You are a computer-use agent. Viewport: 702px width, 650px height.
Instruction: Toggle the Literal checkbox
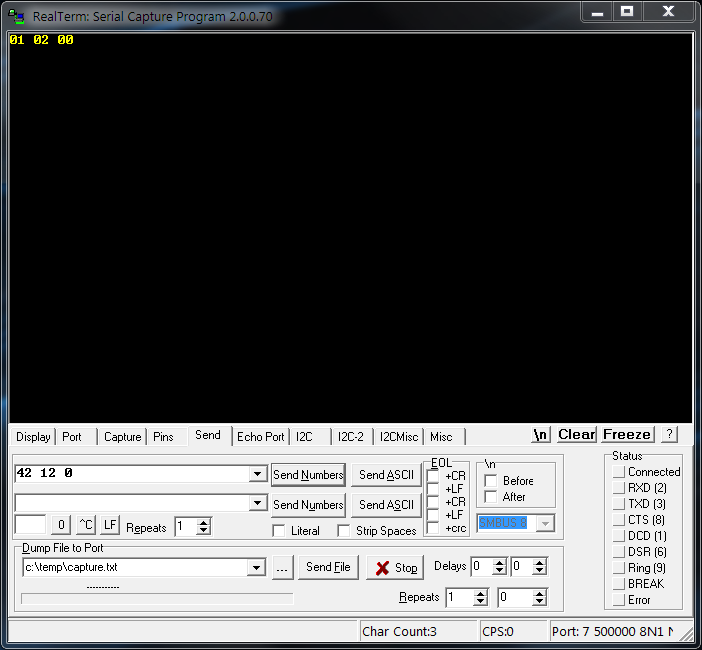coord(278,531)
